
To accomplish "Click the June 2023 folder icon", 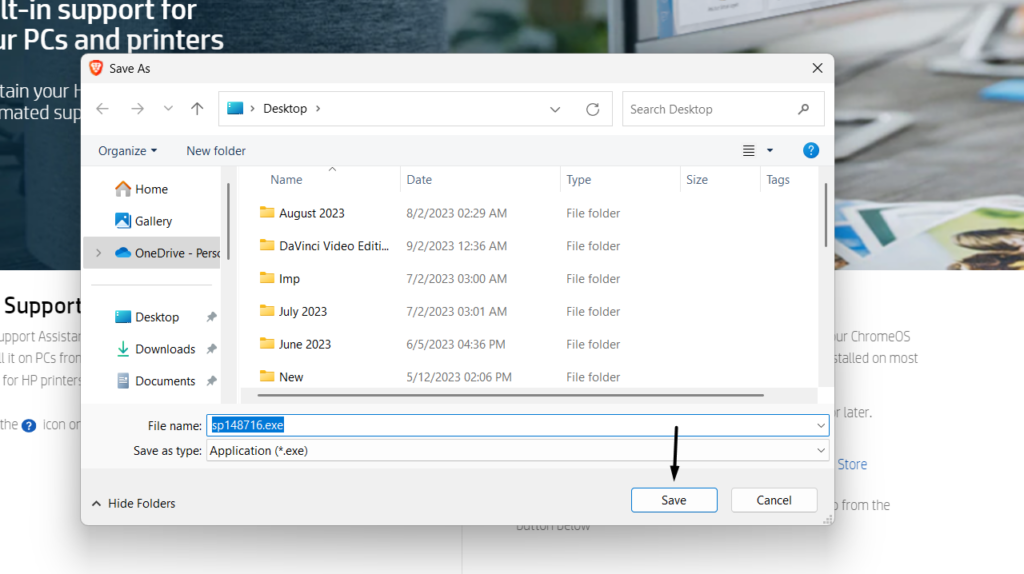I will (266, 343).
